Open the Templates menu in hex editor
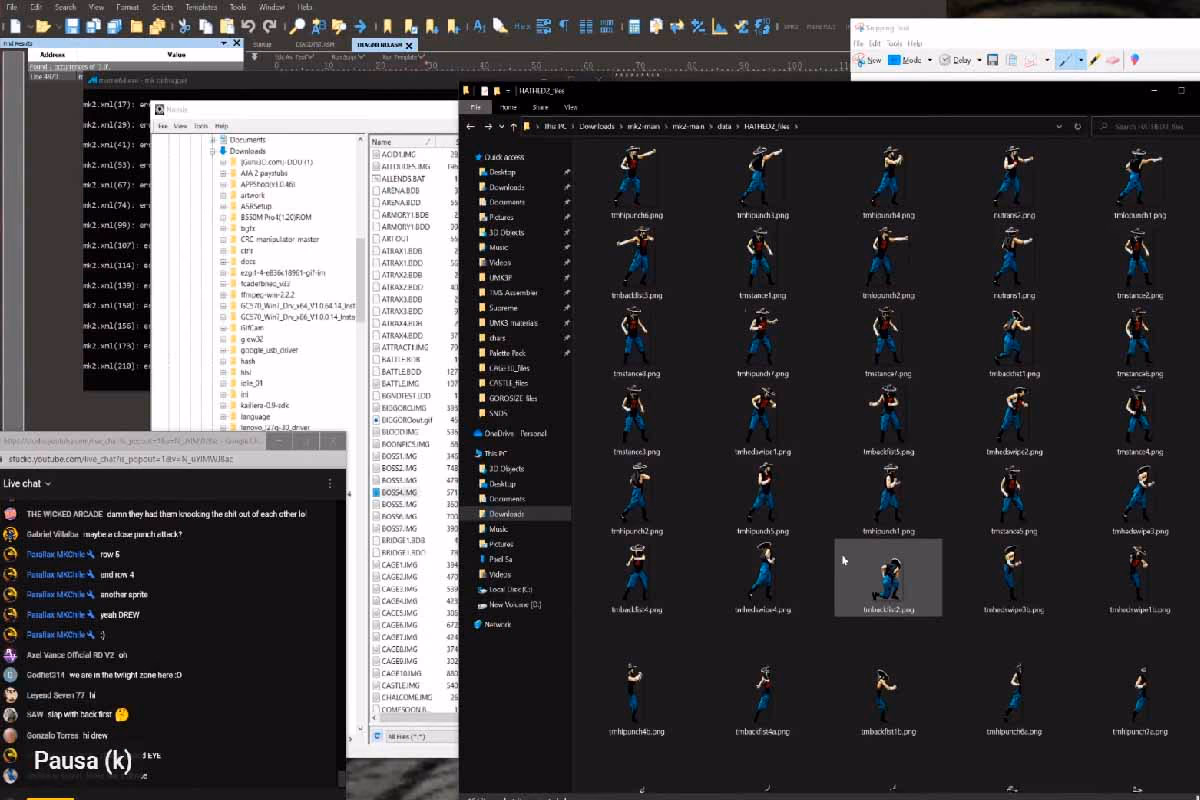This screenshot has width=1200, height=800. pyautogui.click(x=201, y=6)
